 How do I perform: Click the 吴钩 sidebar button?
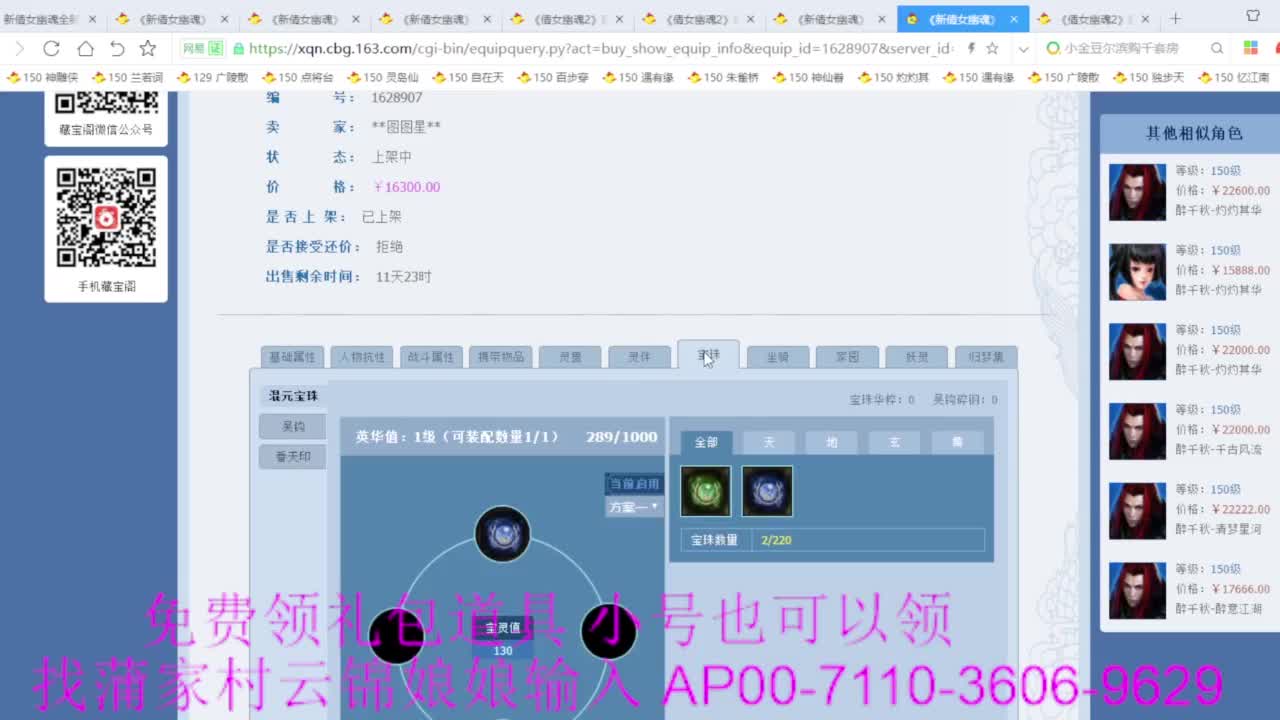click(x=292, y=426)
